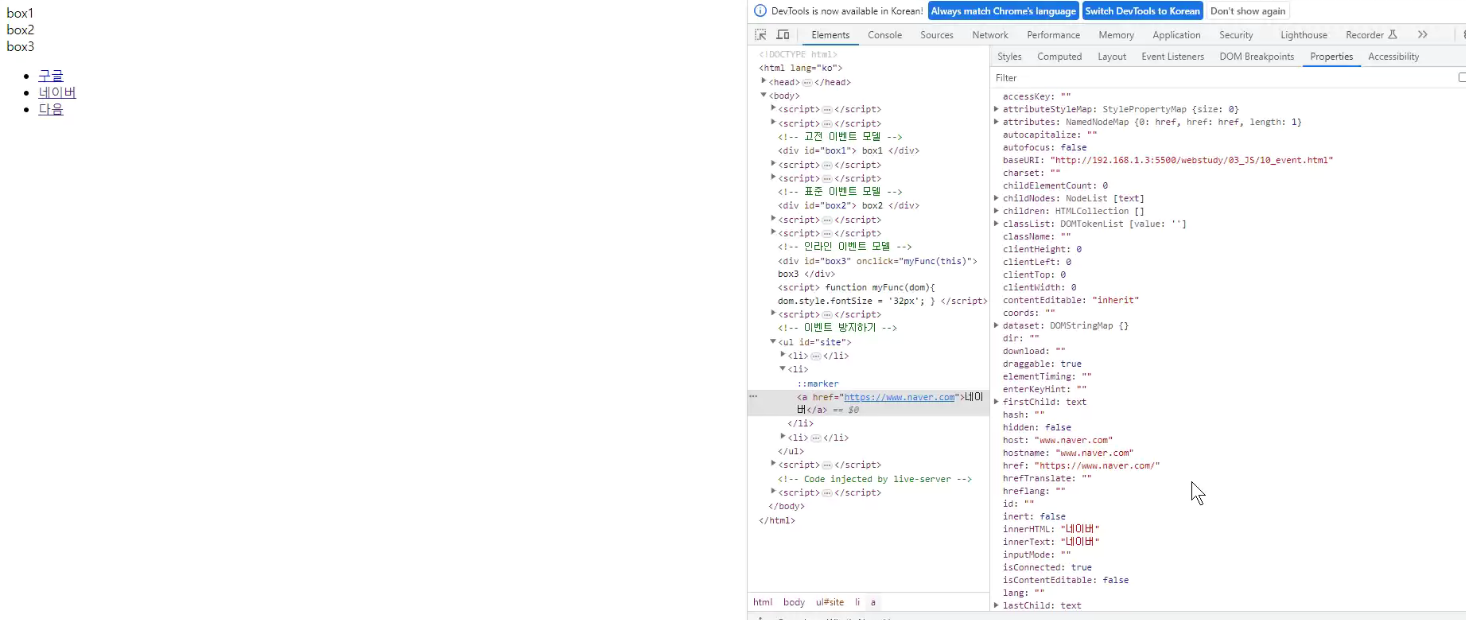Click the ellipsis beside the selected anchor node
The width and height of the screenshot is (1466, 620).
[x=753, y=397]
